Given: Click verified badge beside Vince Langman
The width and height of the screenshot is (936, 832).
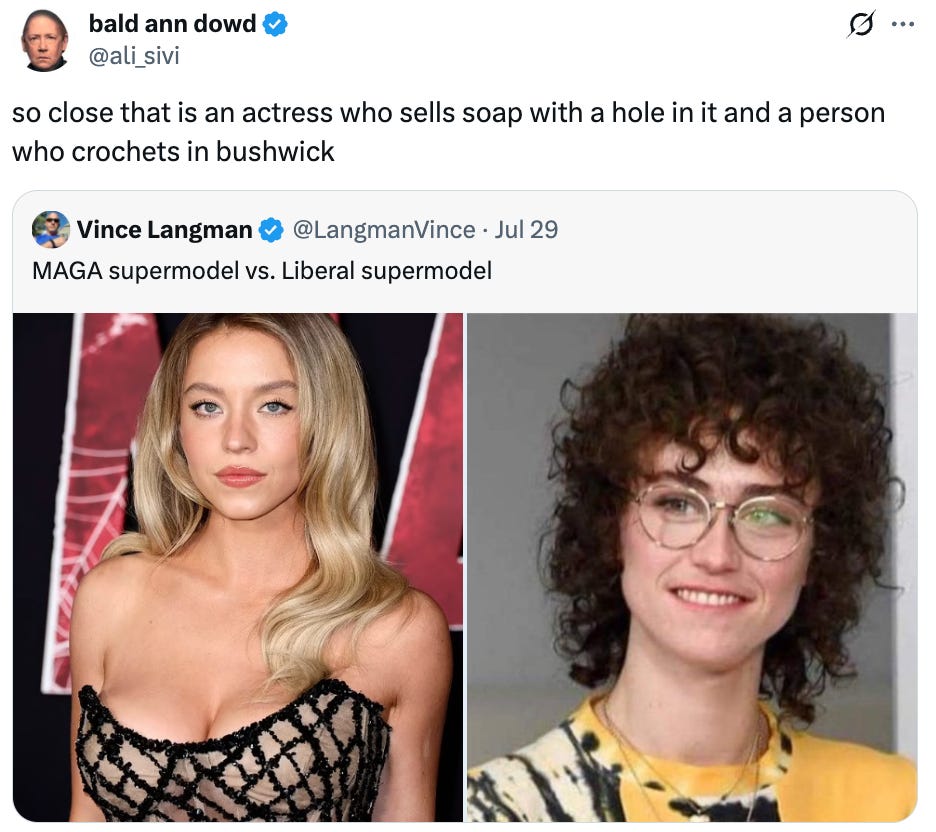Looking at the screenshot, I should point(271,230).
